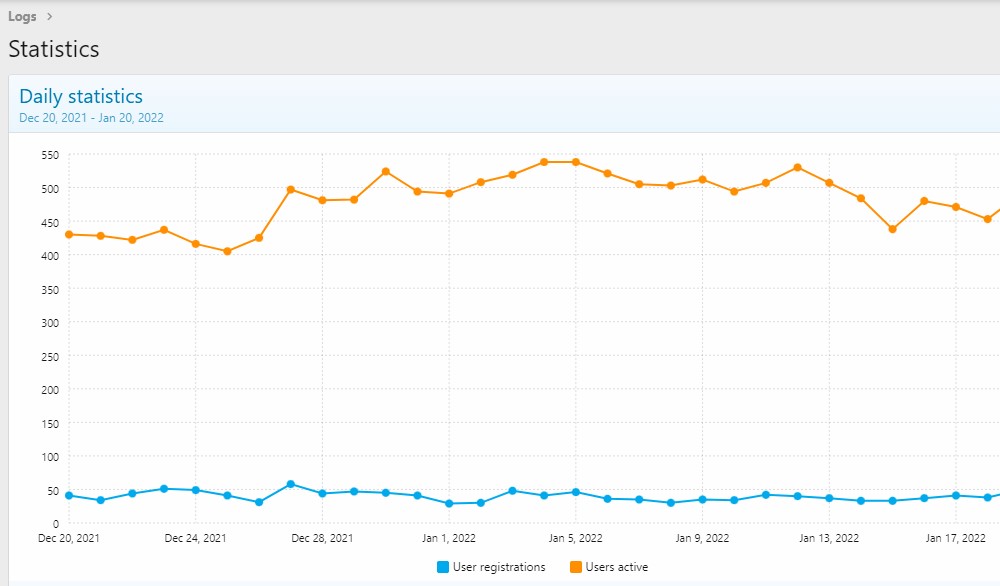Select Users active point on Jan 5, 2022
This screenshot has width=1000, height=586.
coord(576,162)
